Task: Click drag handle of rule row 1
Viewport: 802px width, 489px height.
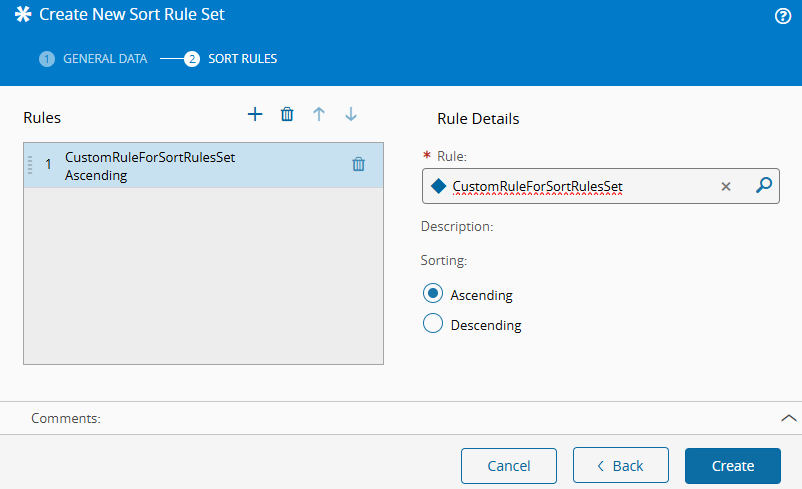Action: pos(30,165)
